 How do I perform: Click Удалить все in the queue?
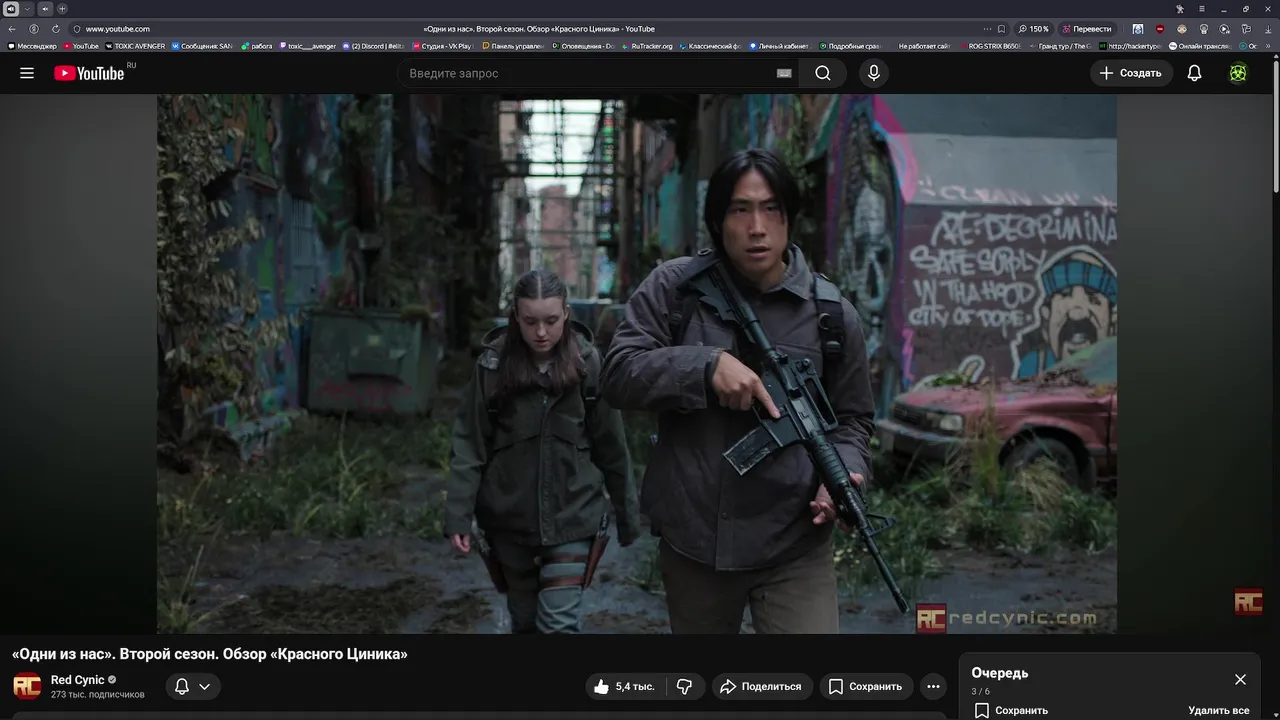pyautogui.click(x=1218, y=710)
